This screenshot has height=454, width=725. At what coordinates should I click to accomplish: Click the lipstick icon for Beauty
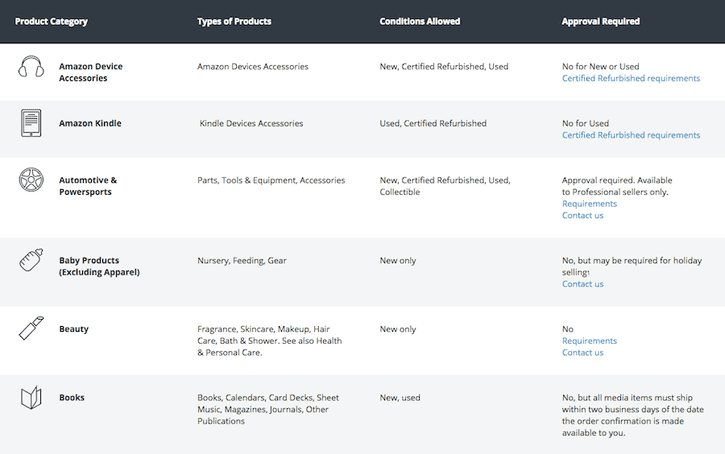coord(32,328)
